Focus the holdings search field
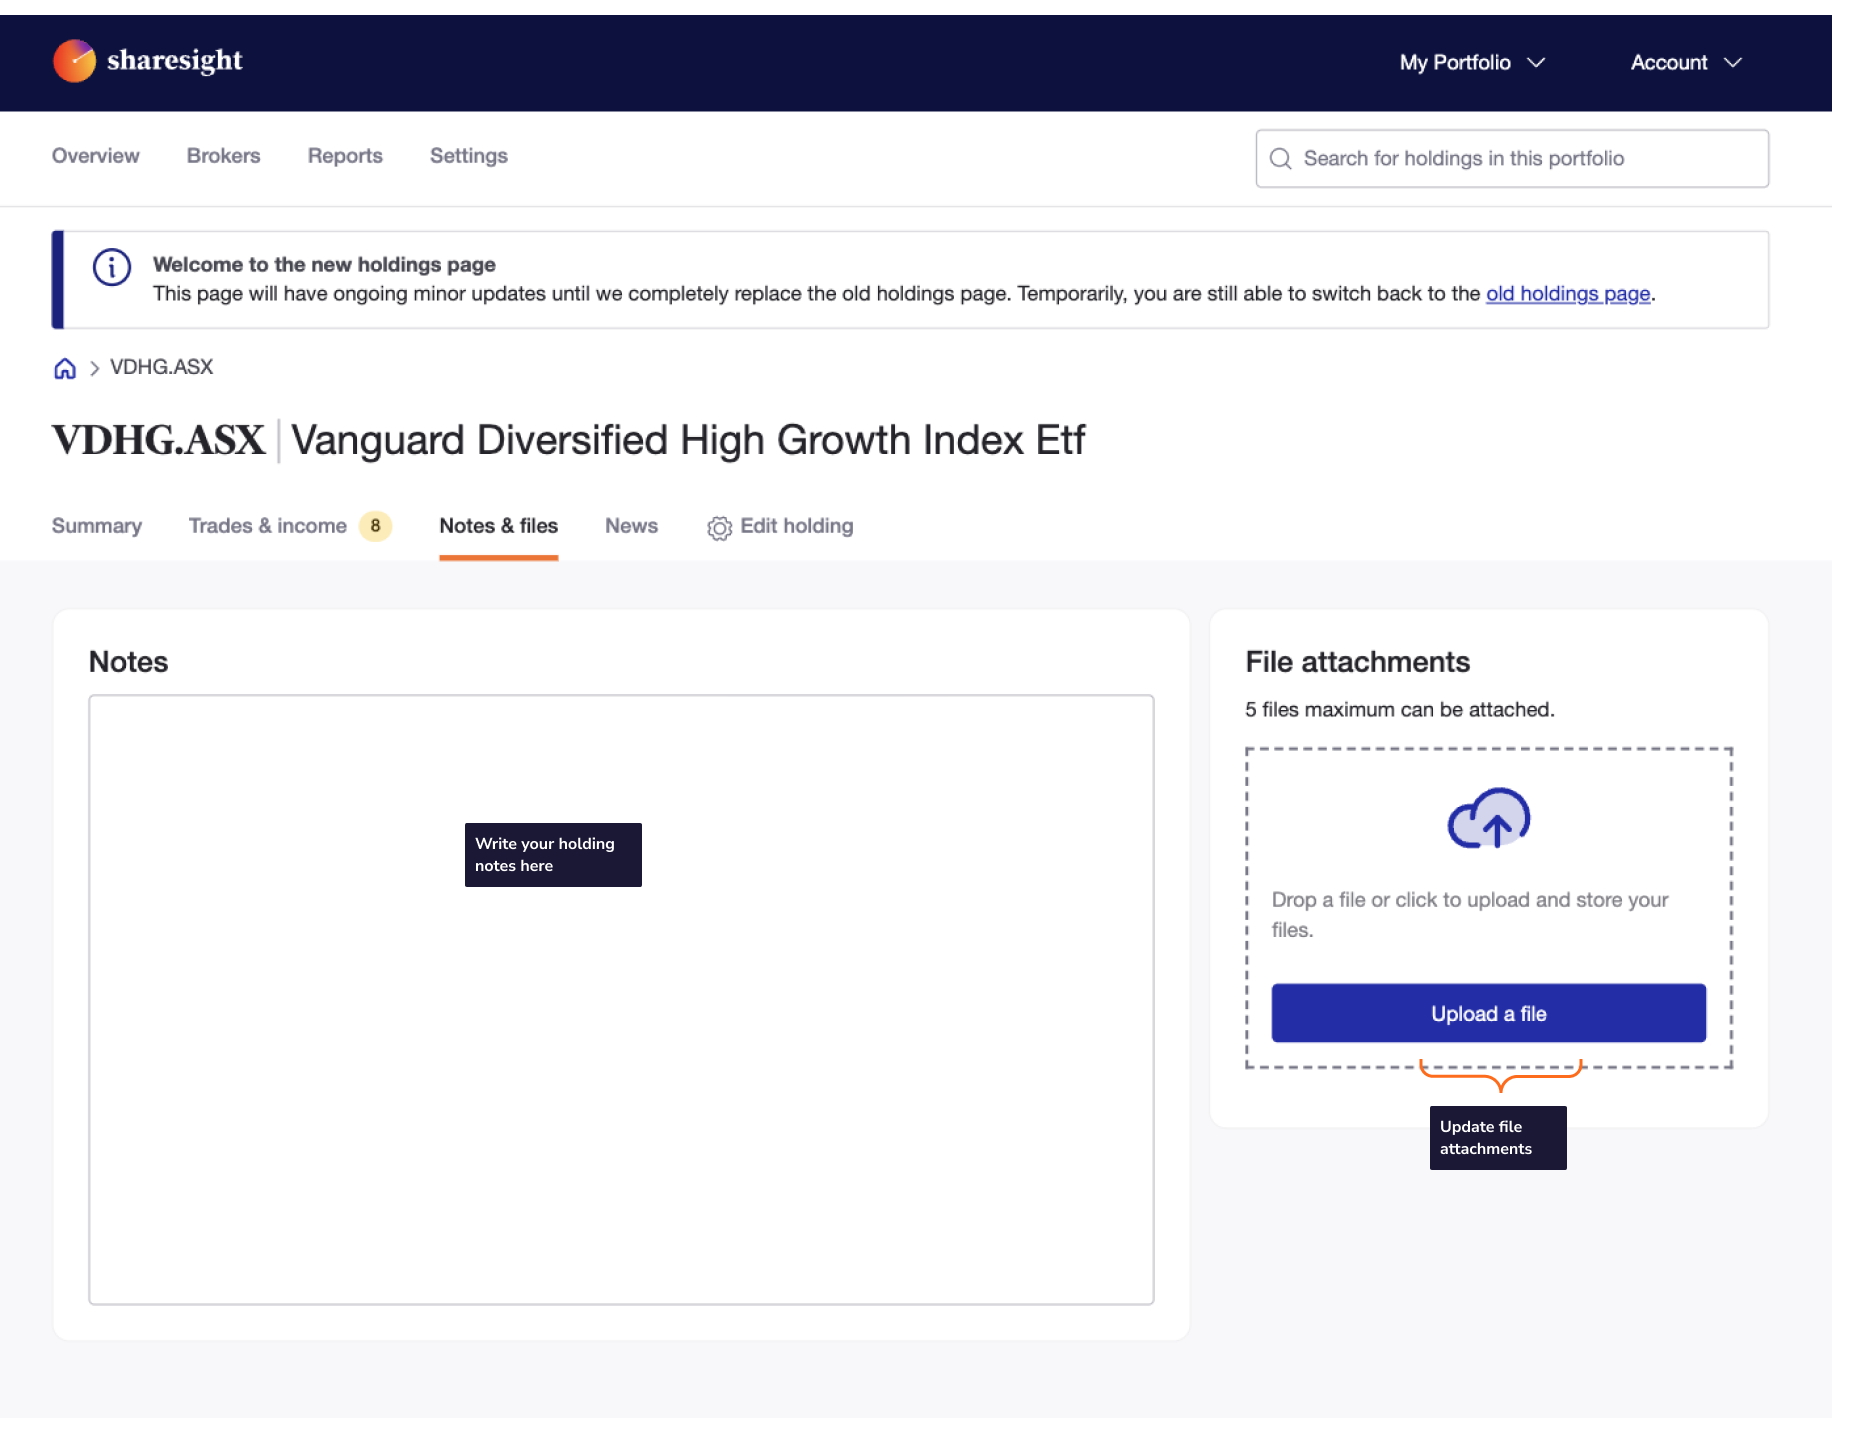Viewport: 1855px width, 1435px height. click(x=1512, y=158)
